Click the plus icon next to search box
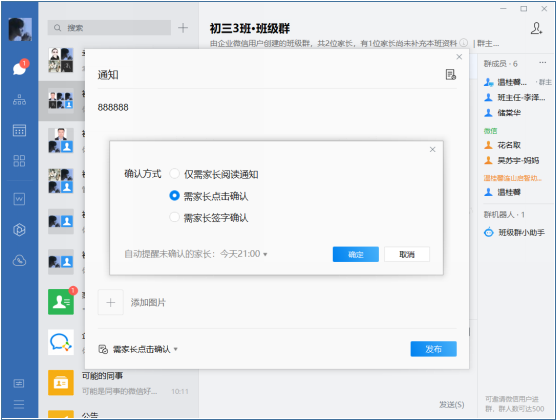The height and width of the screenshot is (420, 556). 183,28
